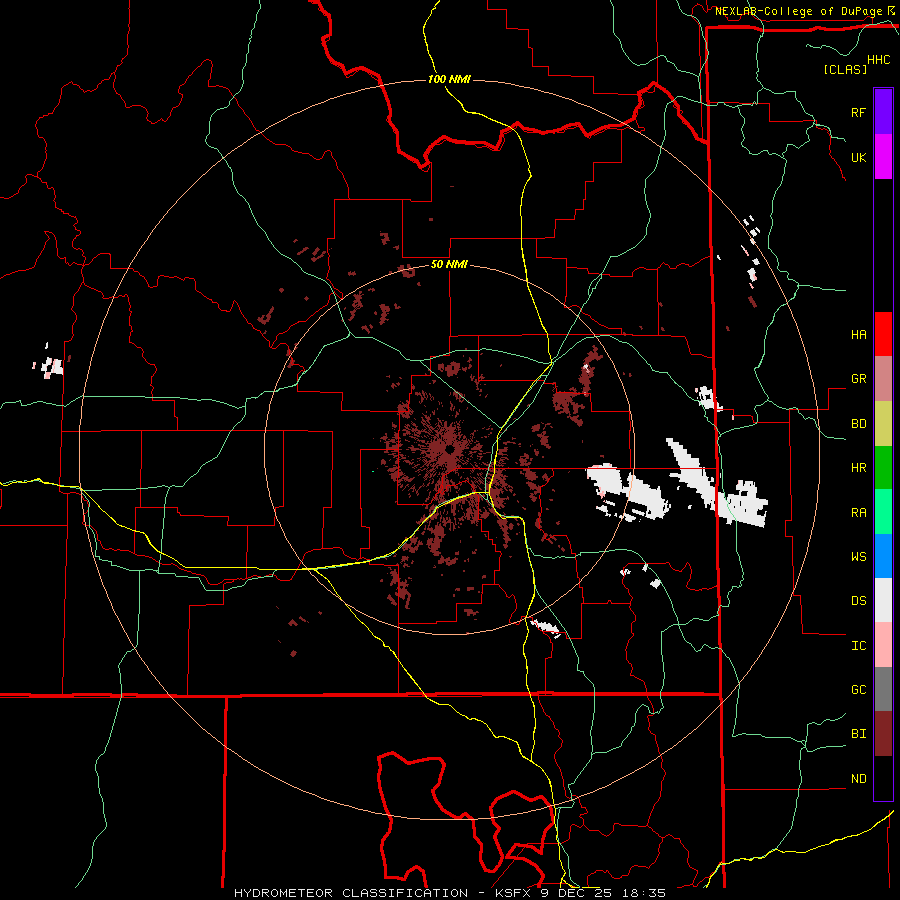Screen dimensions: 900x900
Task: Click the RA legend label
Action: (858, 513)
